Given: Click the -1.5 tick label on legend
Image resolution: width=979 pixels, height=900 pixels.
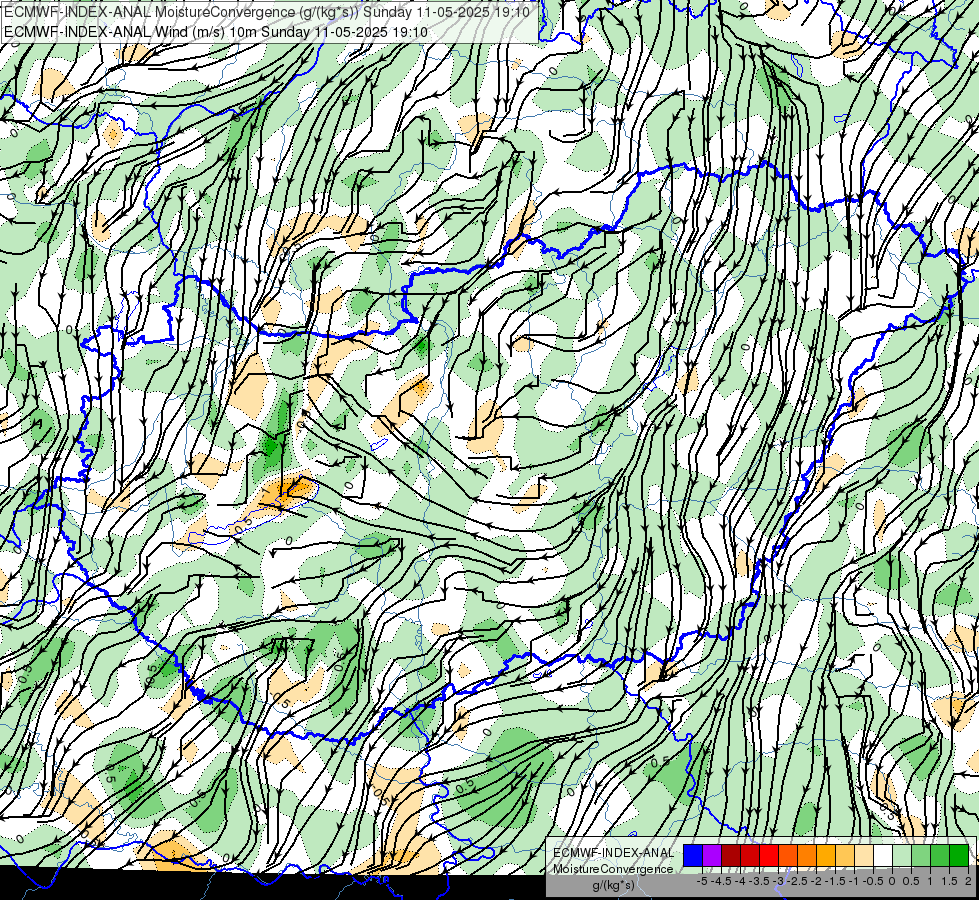Looking at the screenshot, I should 835,881.
